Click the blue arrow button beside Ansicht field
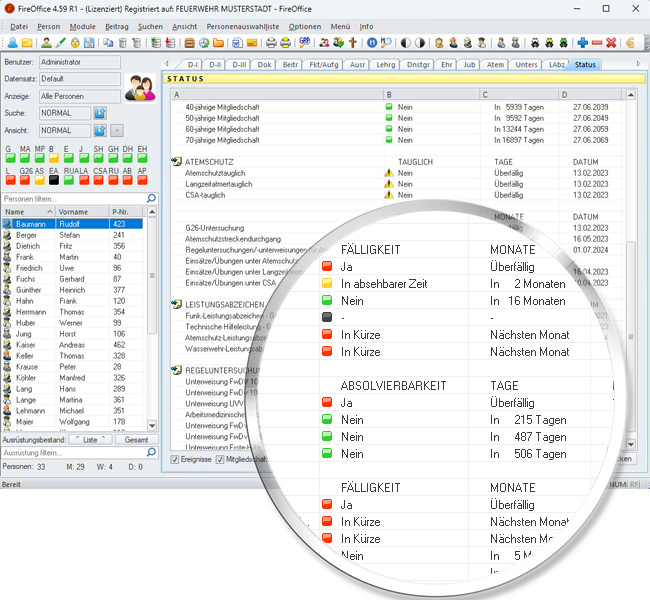This screenshot has height=600, width=650. tap(100, 130)
